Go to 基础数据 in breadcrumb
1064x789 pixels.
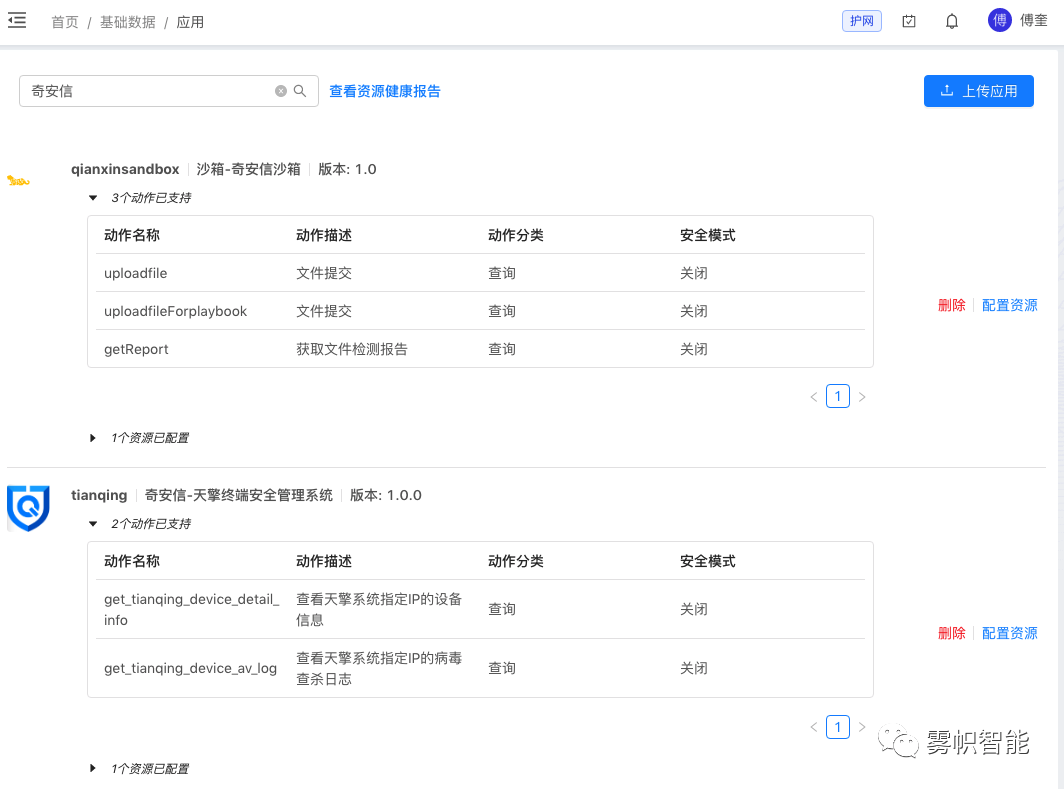click(x=128, y=22)
